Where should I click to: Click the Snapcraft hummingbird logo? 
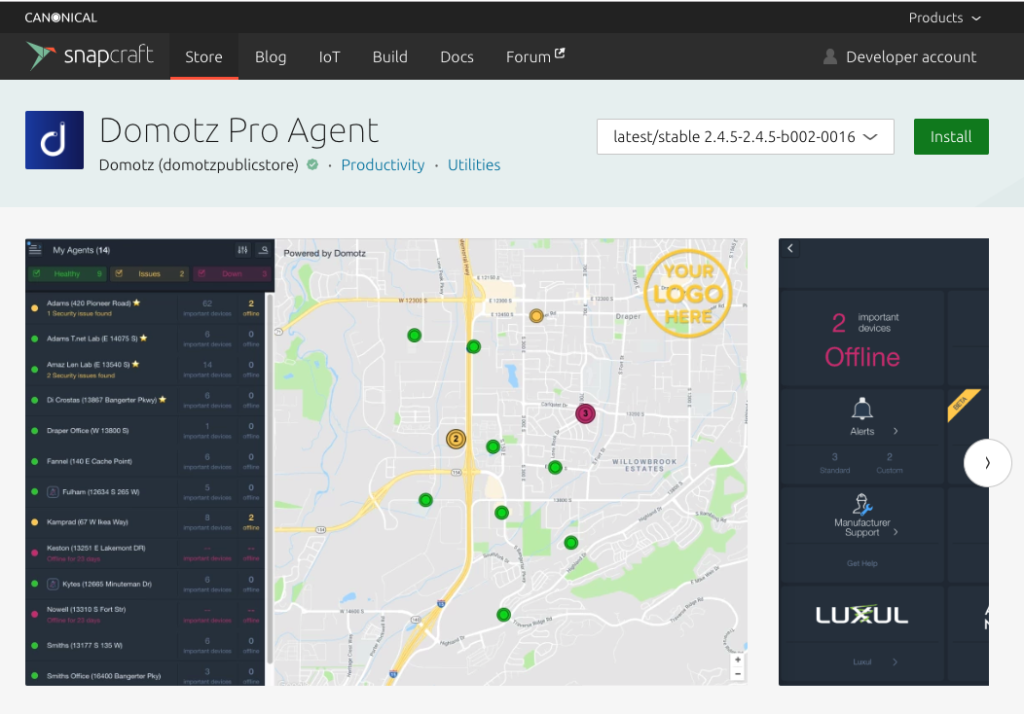pos(40,56)
